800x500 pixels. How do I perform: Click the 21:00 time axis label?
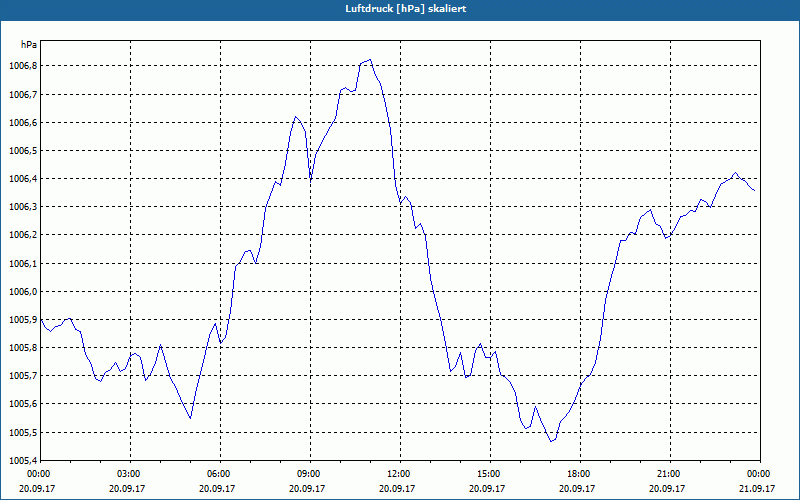point(670,474)
